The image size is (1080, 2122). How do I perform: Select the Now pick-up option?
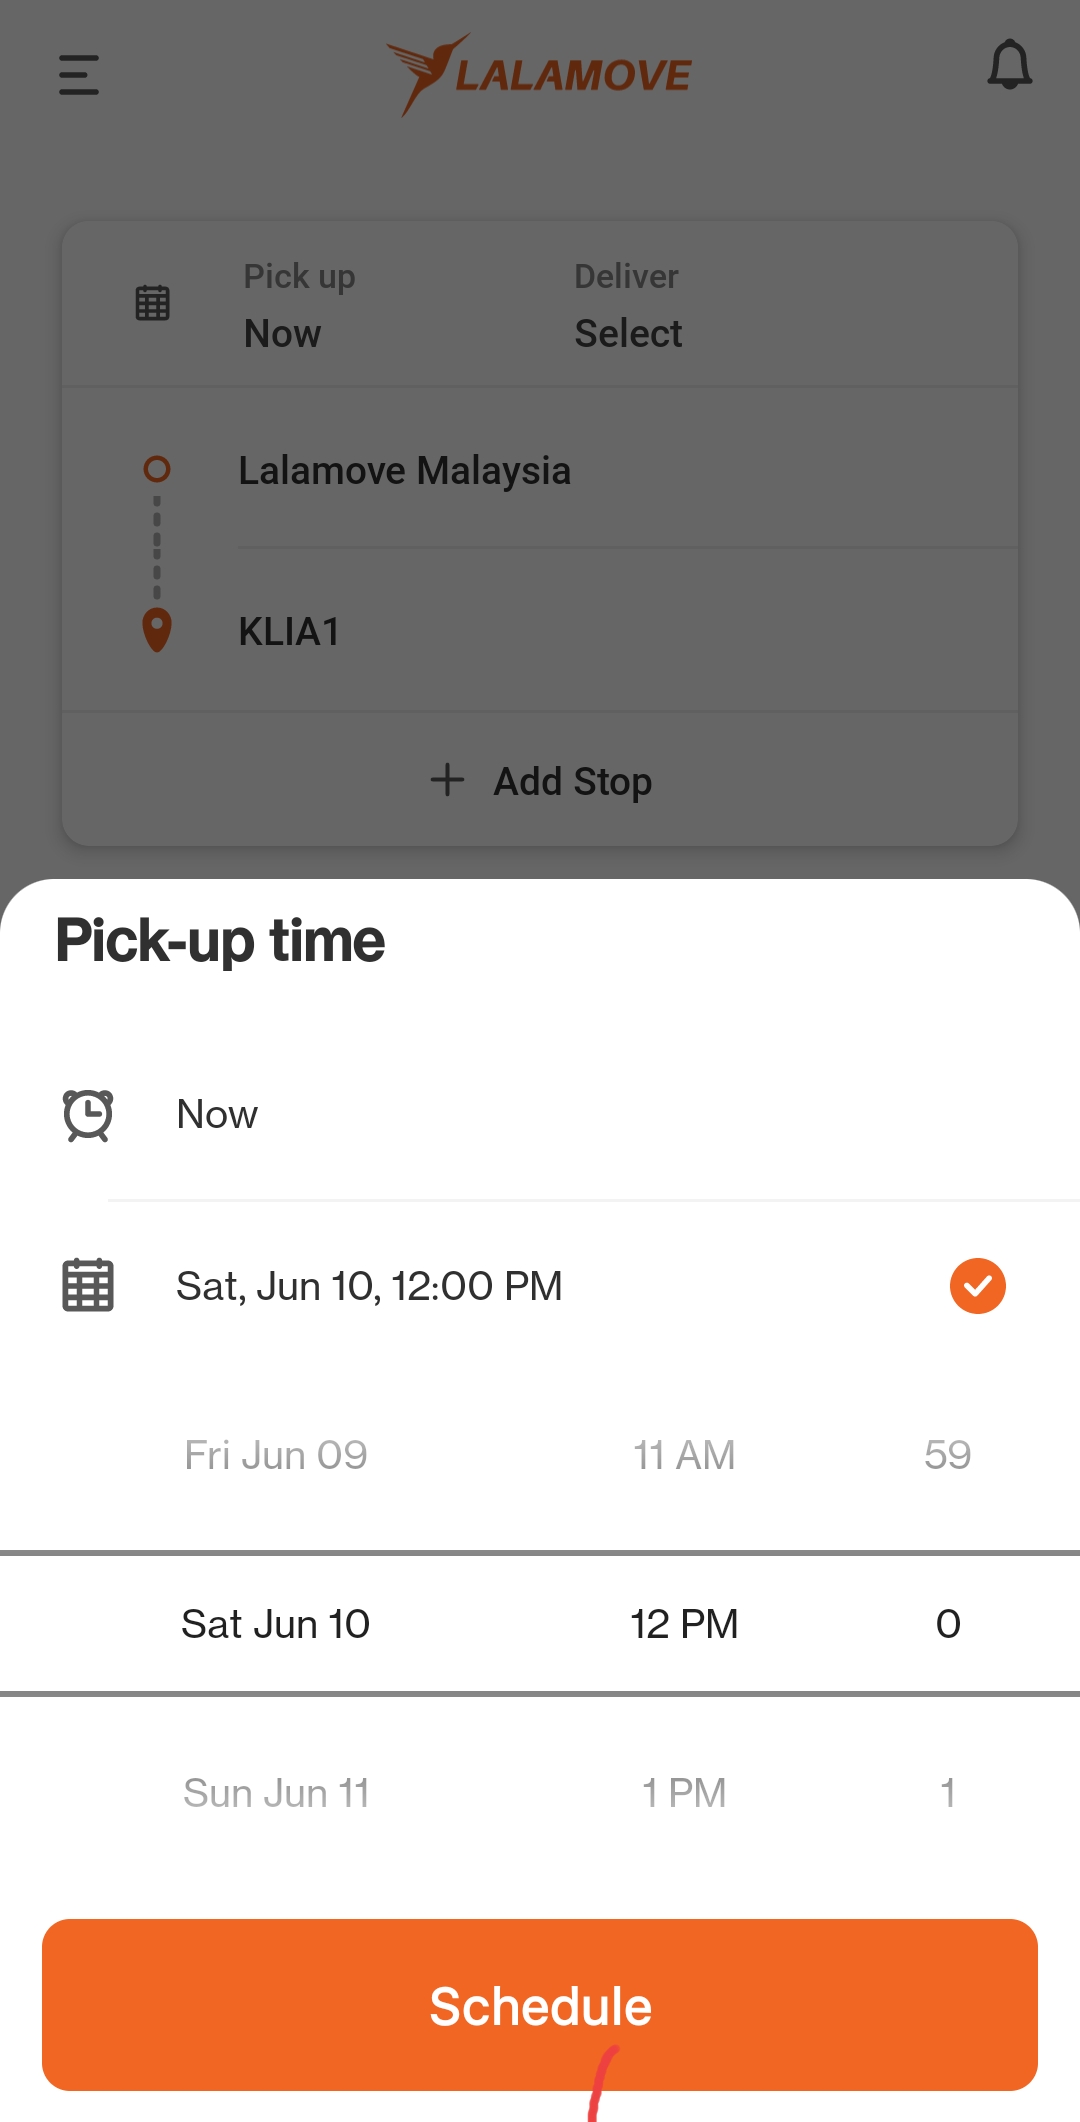click(x=540, y=1115)
